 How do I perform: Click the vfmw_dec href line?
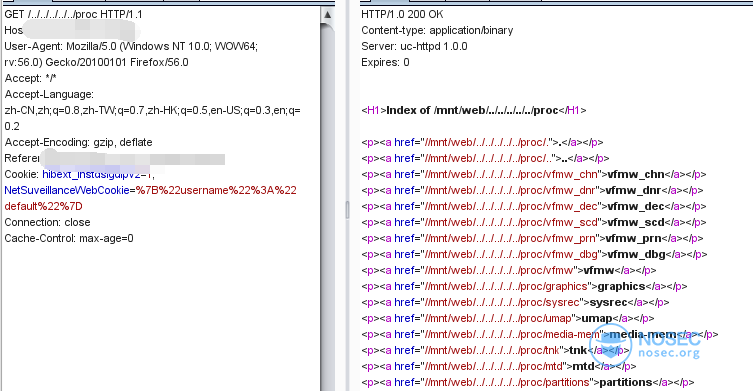[534, 206]
